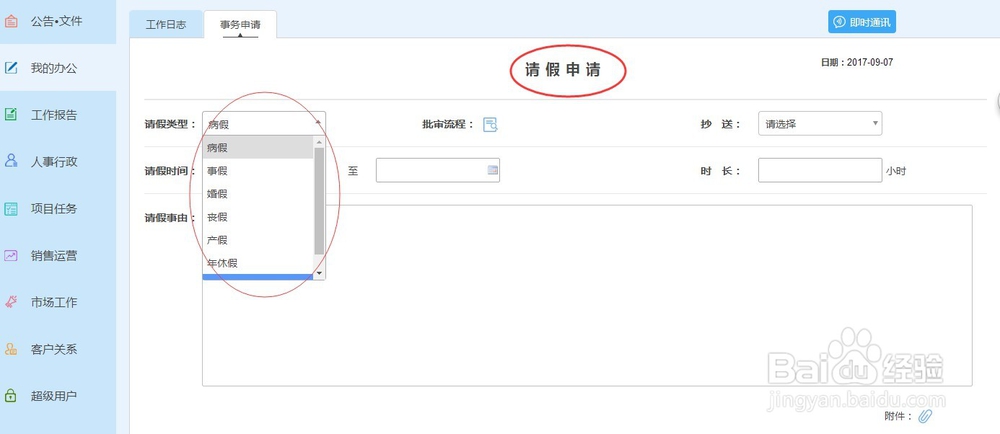The image size is (1000, 434).
Task: Click dropdown list scroll-up arrow
Action: point(320,141)
